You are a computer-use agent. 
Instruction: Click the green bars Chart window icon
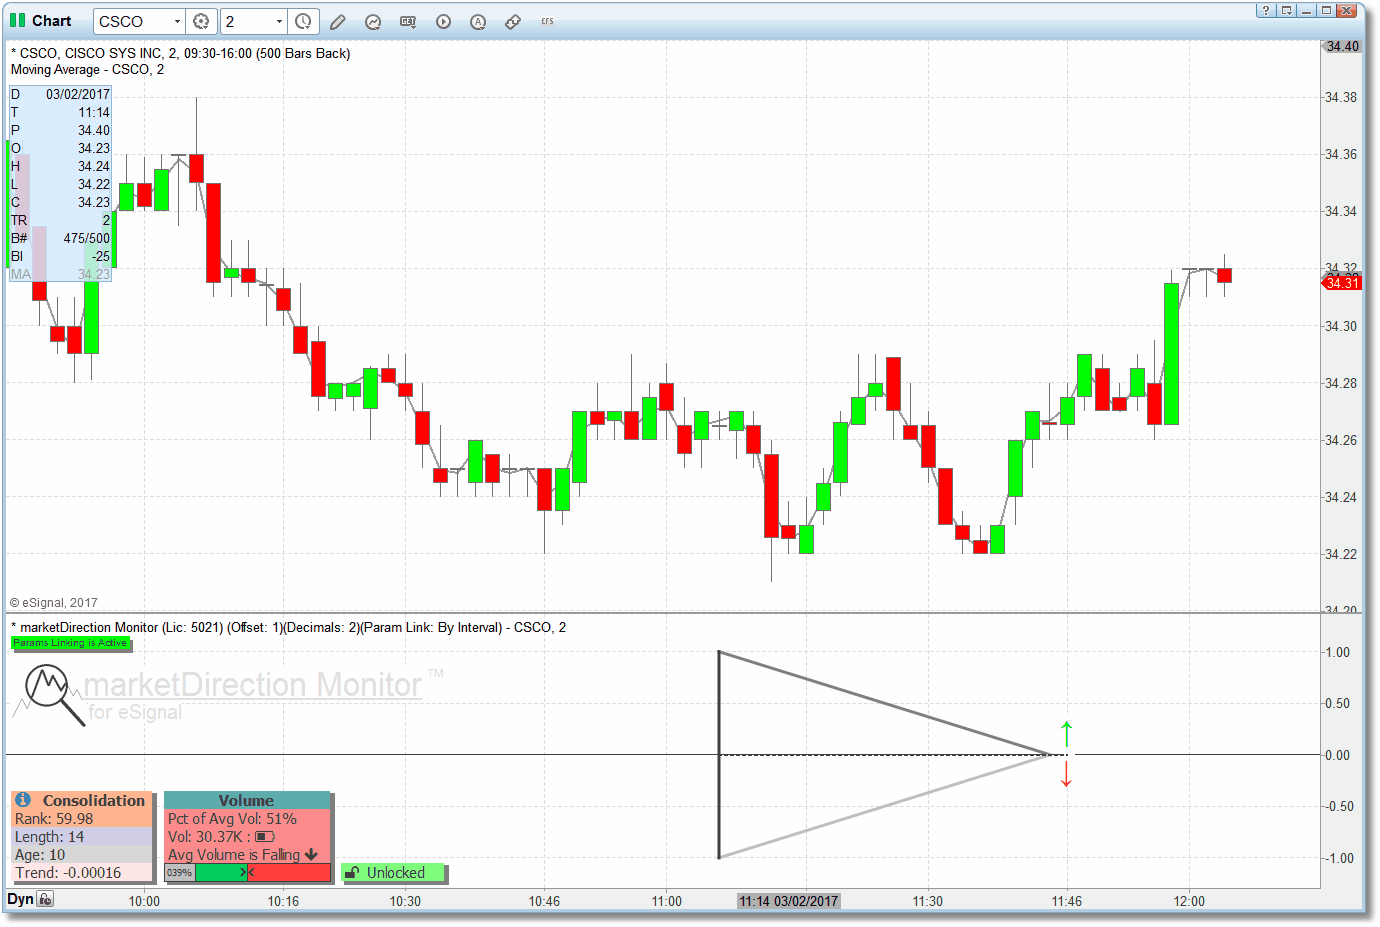(18, 20)
